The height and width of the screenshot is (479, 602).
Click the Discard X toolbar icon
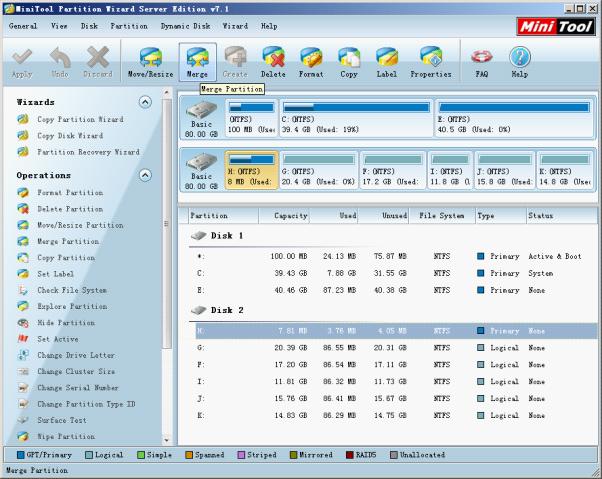click(98, 62)
